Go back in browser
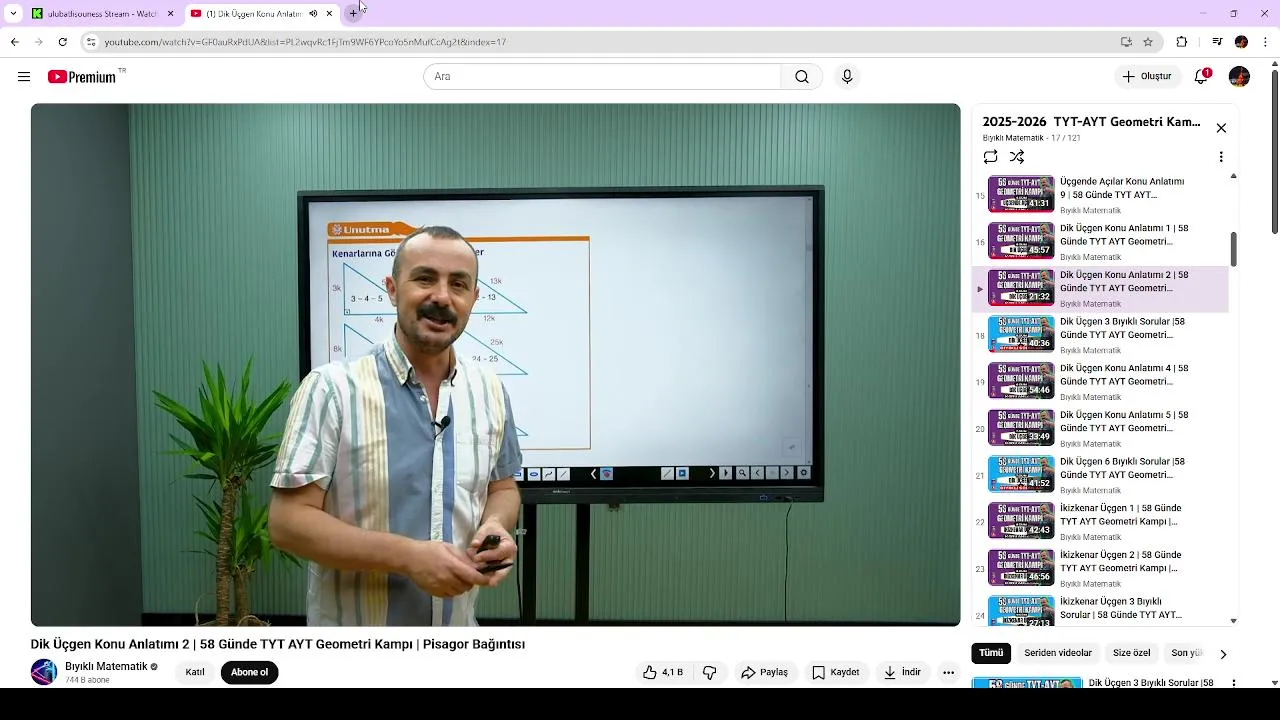 click(14, 42)
